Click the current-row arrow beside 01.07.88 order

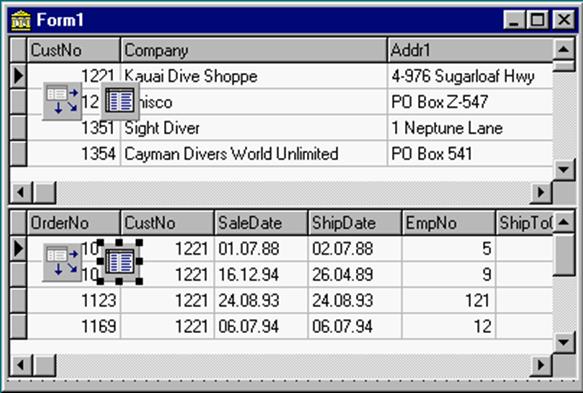18,248
